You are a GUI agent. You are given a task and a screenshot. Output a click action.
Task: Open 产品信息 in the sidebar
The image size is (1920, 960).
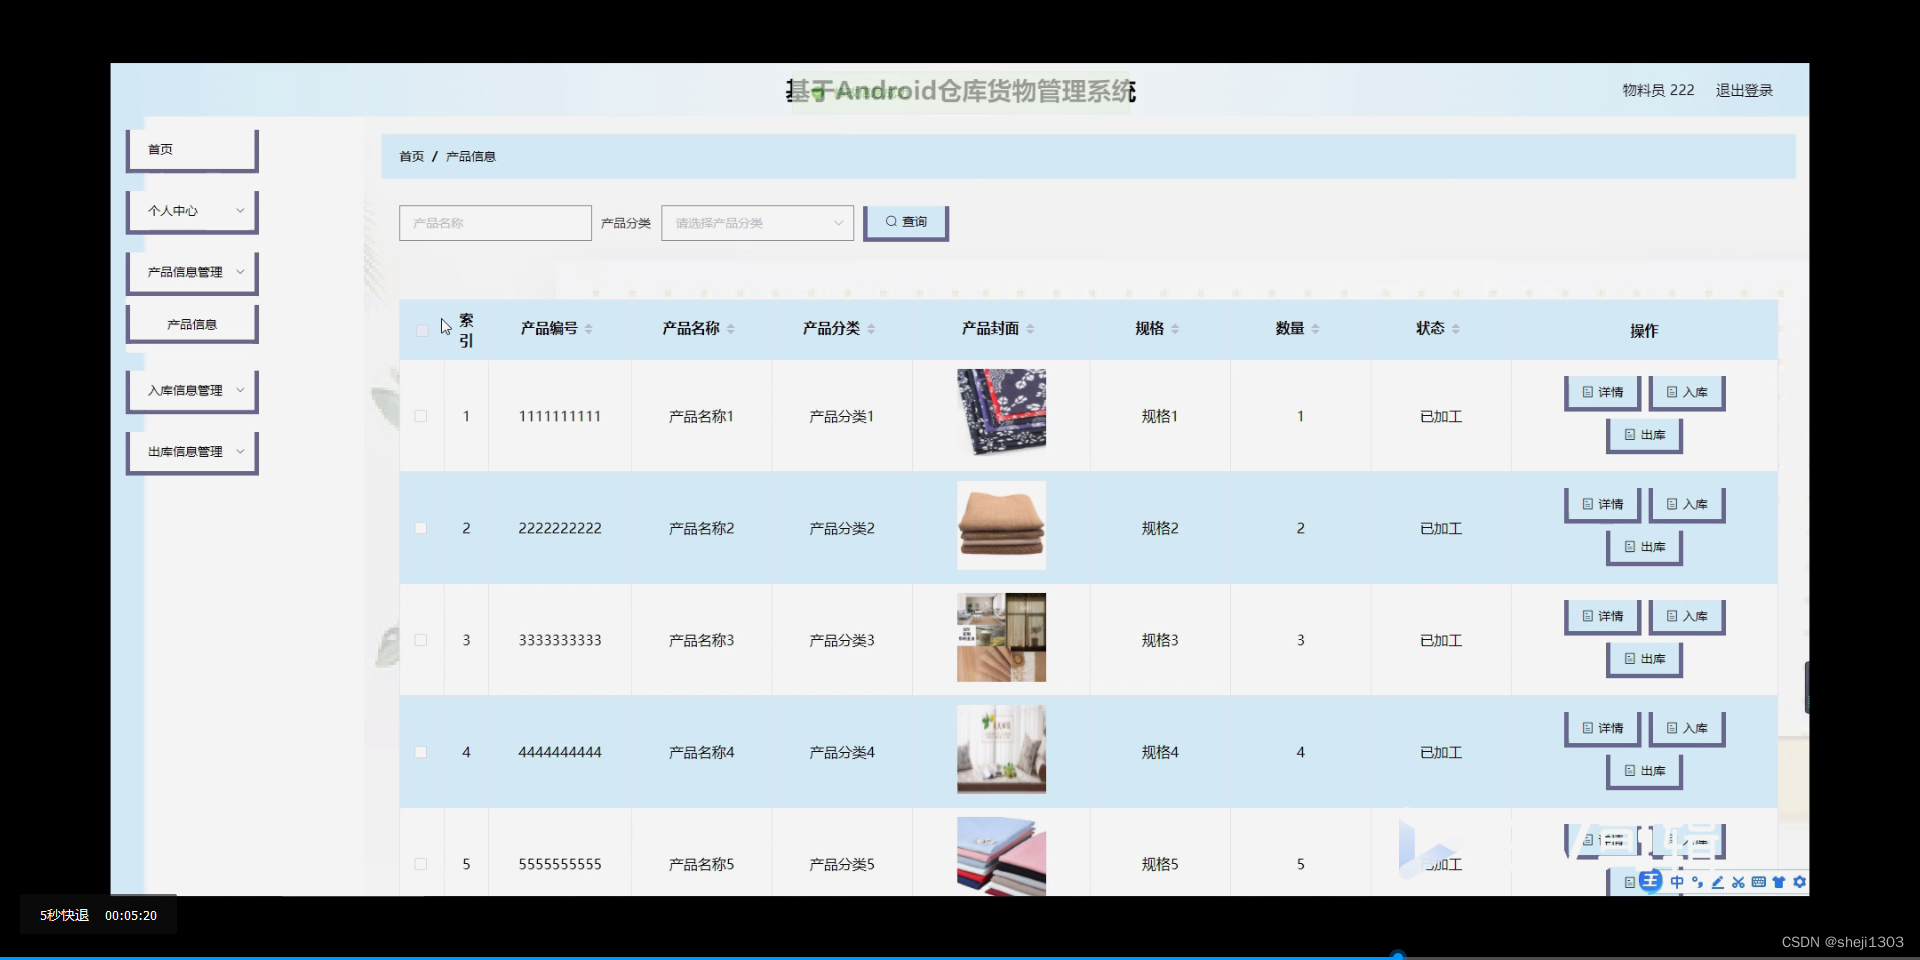point(191,323)
